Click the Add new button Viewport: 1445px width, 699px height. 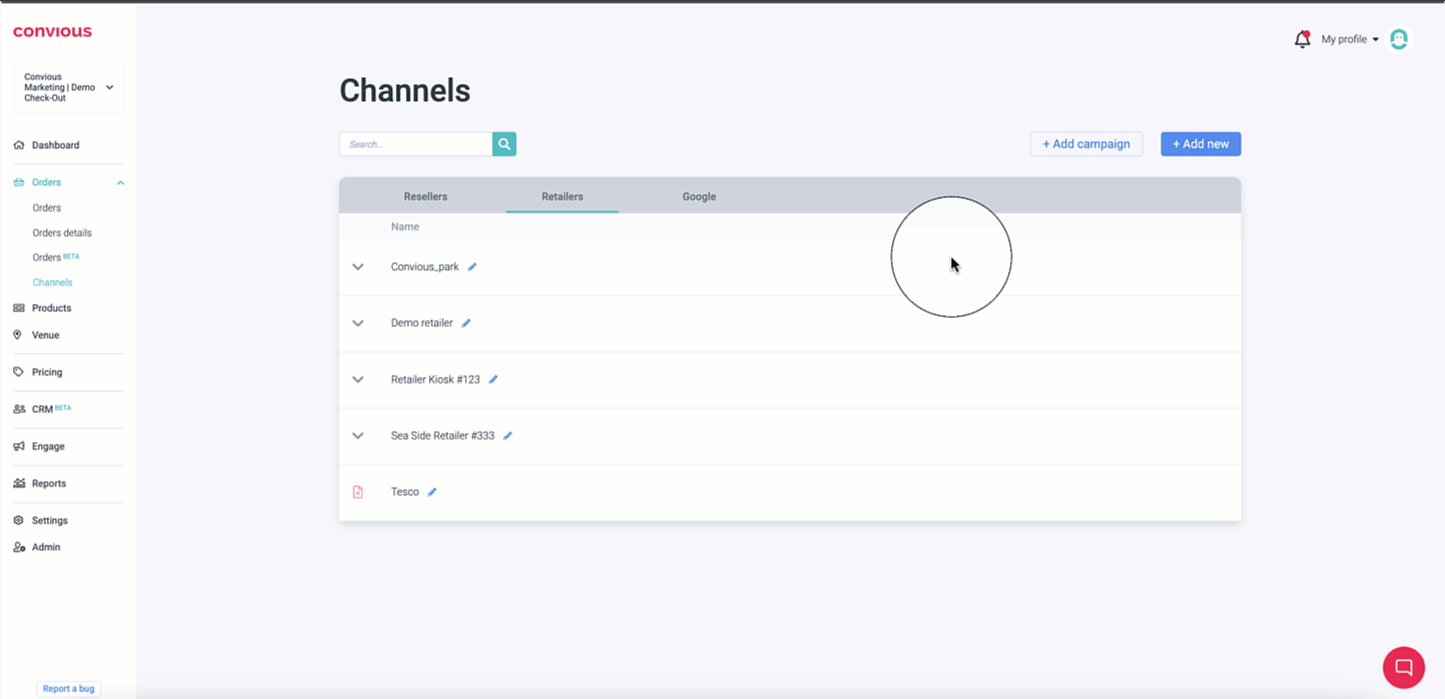(x=1201, y=144)
